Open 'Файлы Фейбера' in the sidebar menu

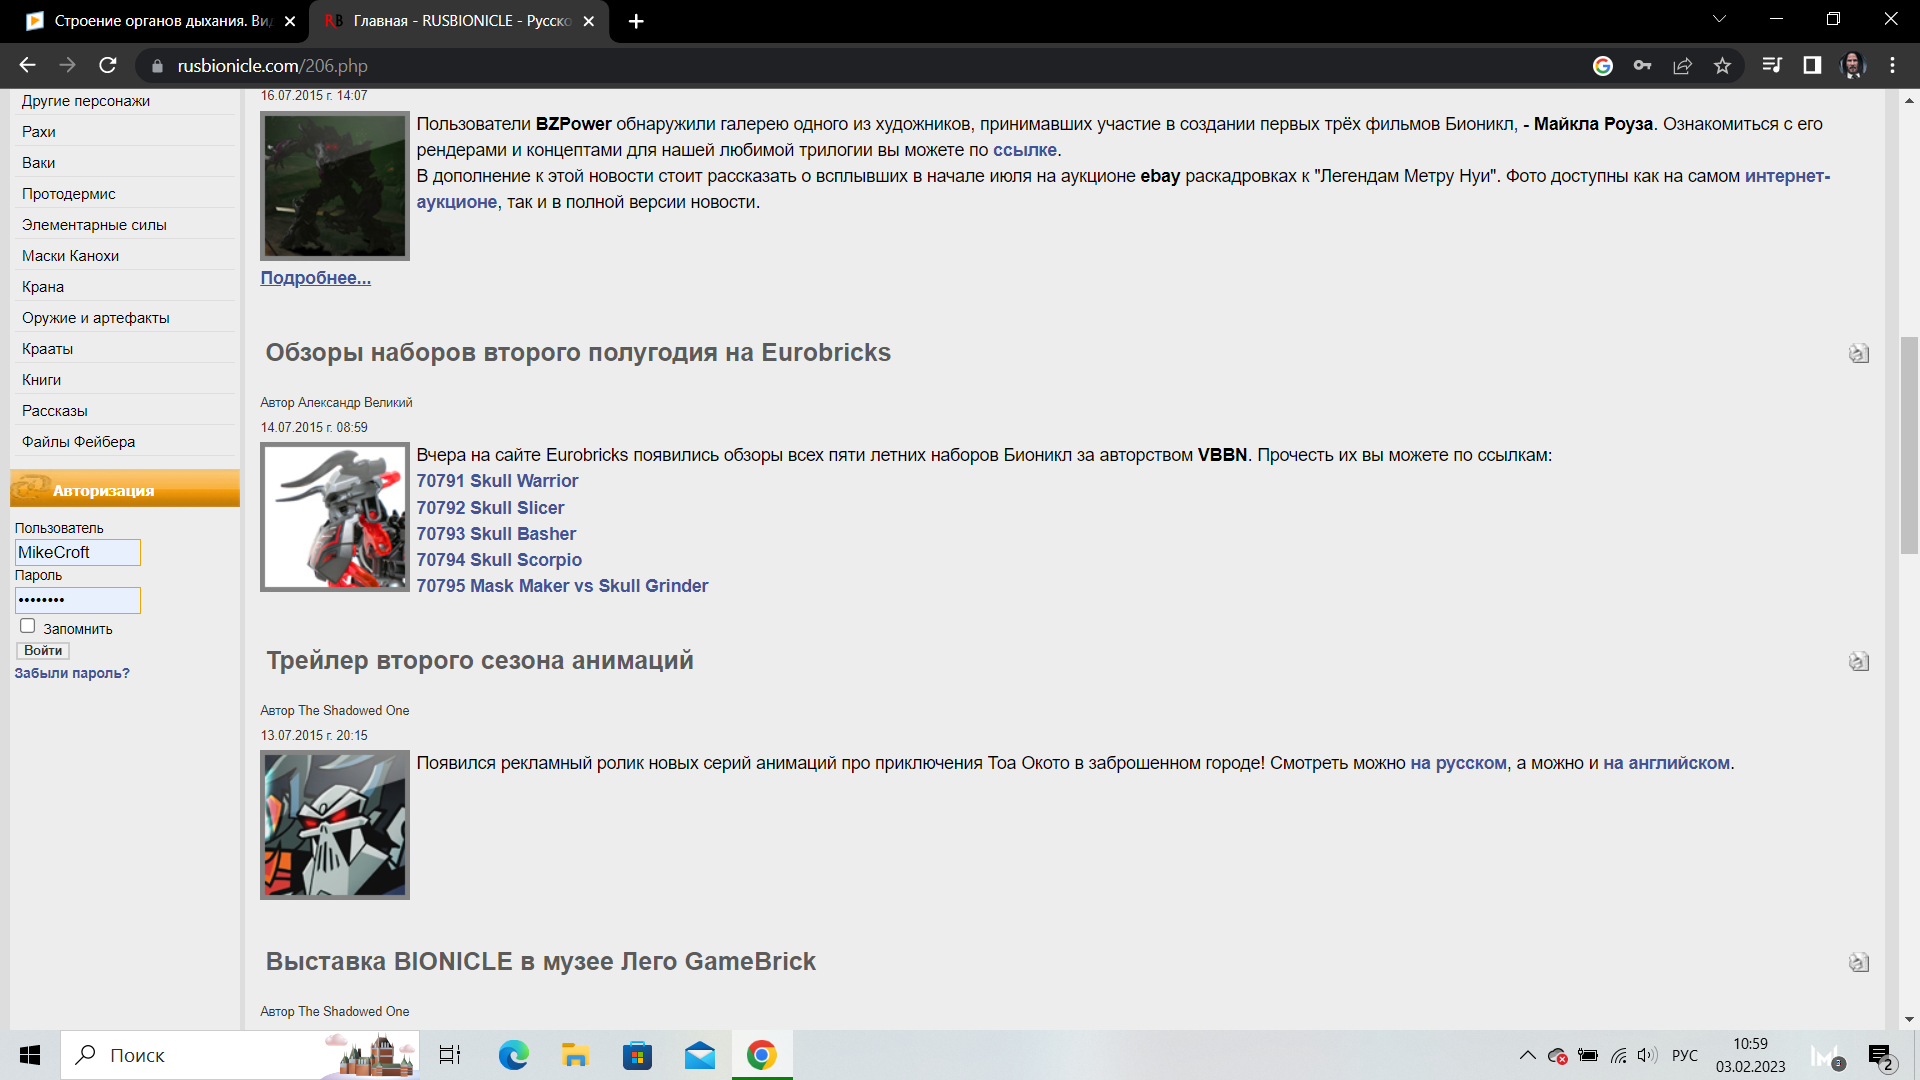click(78, 442)
